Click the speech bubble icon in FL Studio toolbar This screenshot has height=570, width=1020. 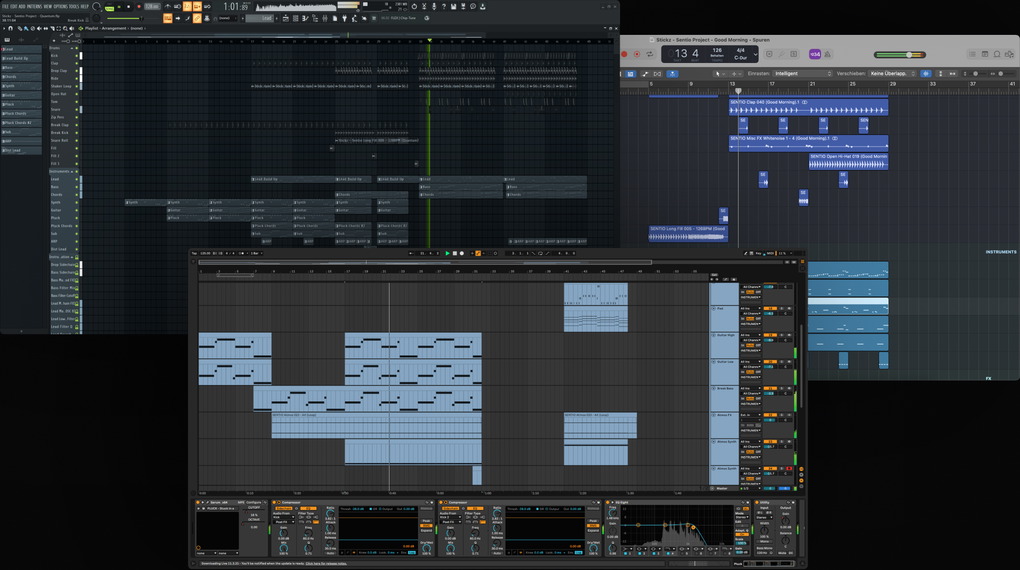(473, 7)
